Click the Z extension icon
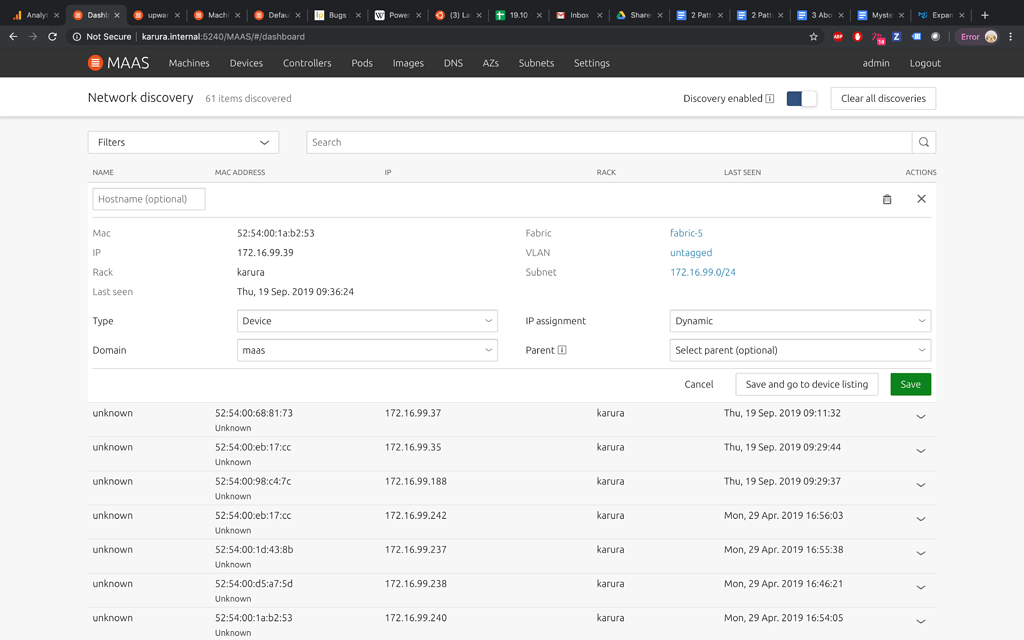Viewport: 1024px width, 640px height. click(897, 37)
